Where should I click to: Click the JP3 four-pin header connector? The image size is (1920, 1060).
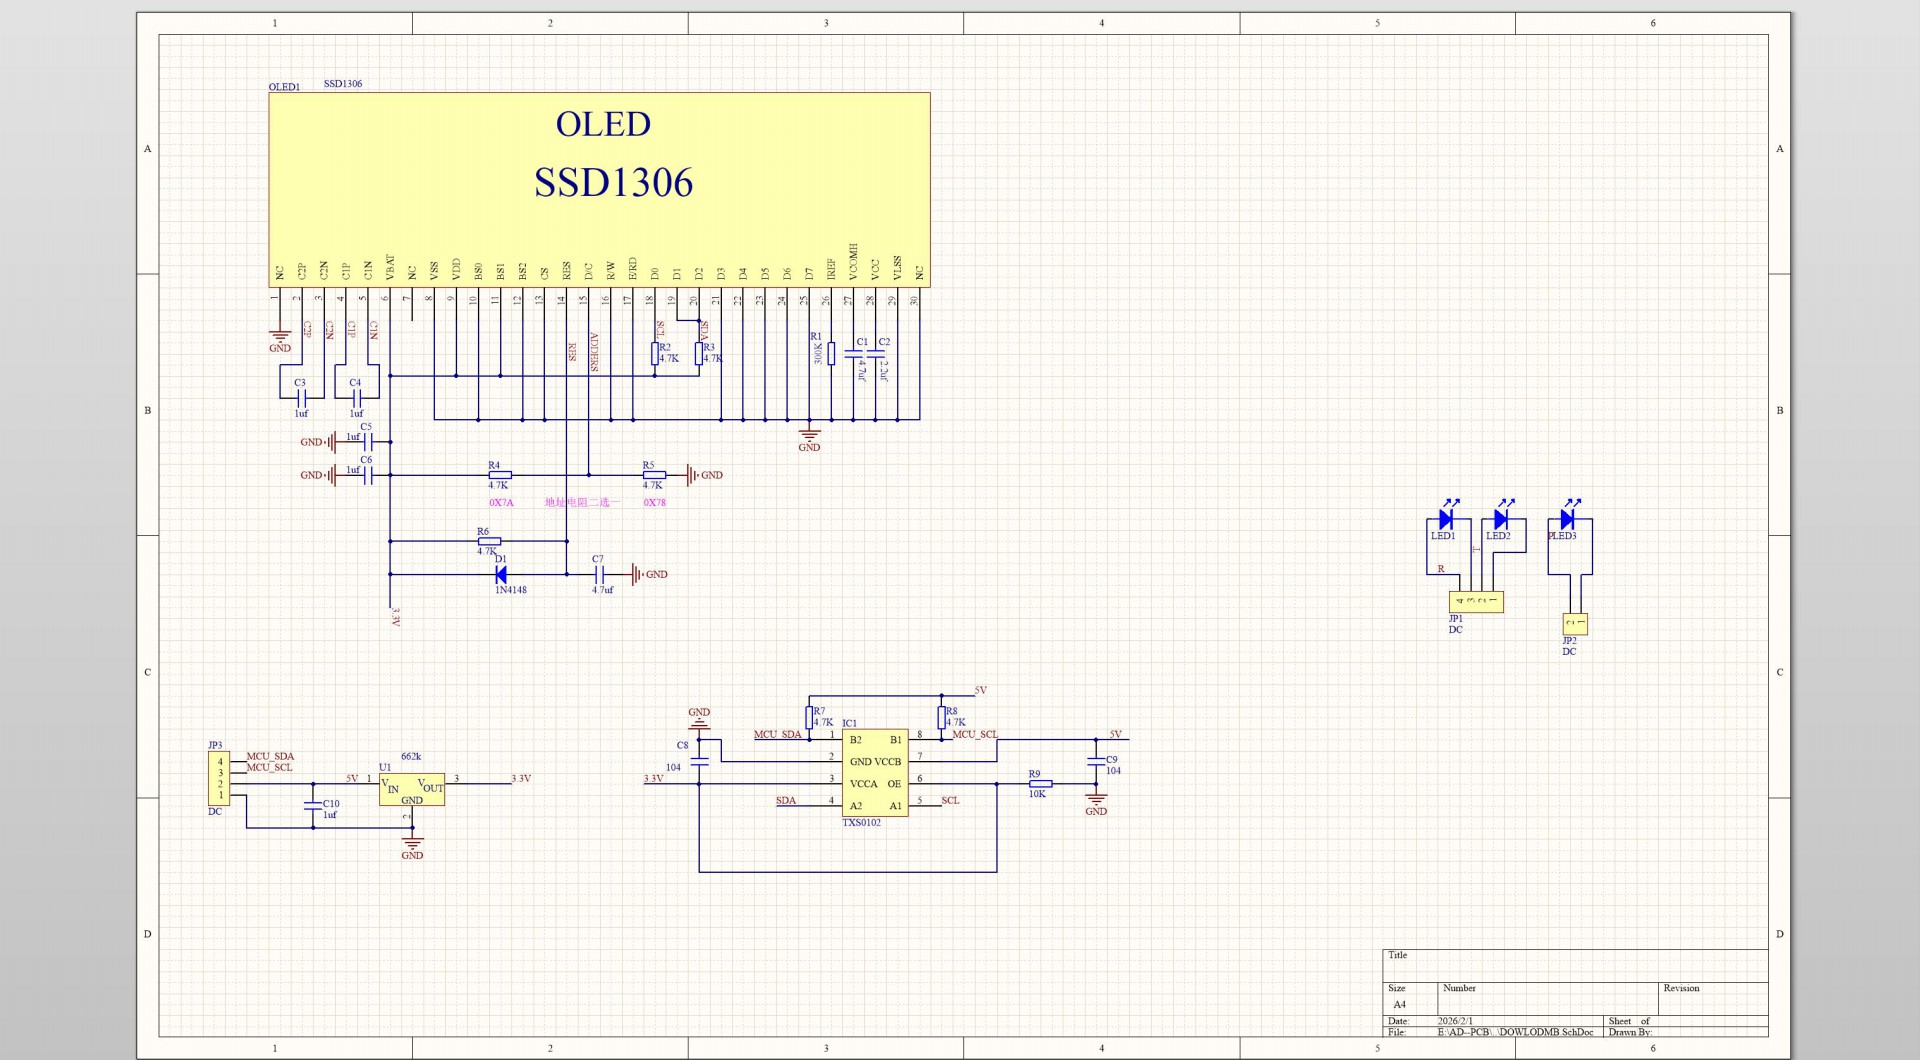tap(218, 779)
